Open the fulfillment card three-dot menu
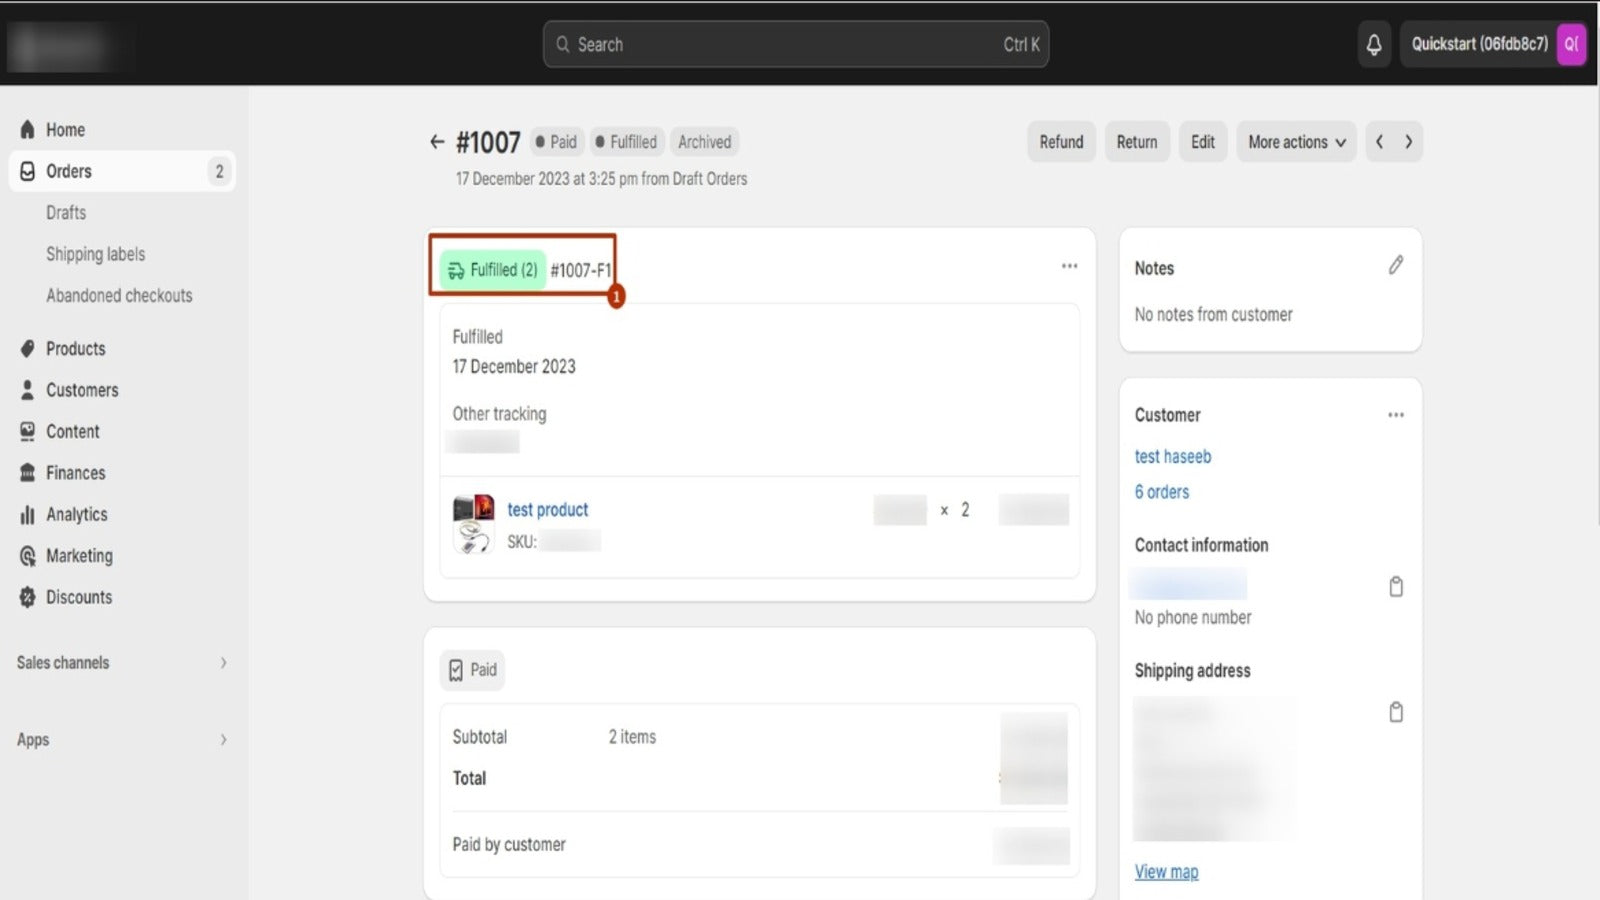Screen dimensions: 1600x900 coord(1069,266)
